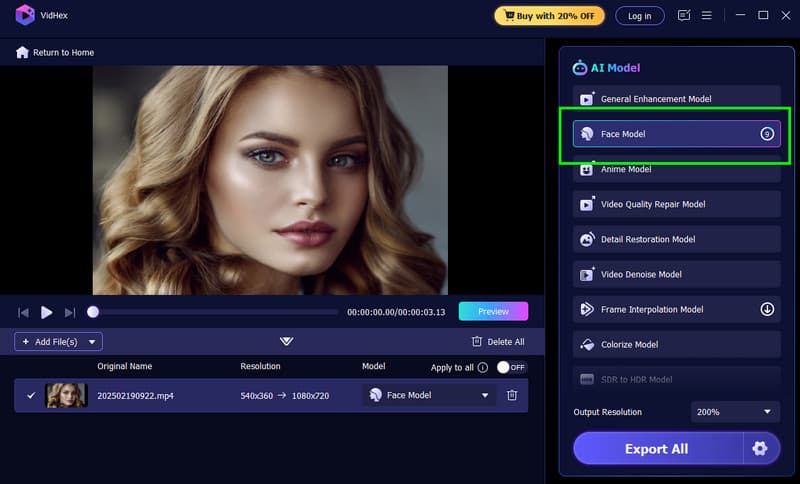800x484 pixels.
Task: Open the hamburger menu in title bar
Action: (x=707, y=15)
